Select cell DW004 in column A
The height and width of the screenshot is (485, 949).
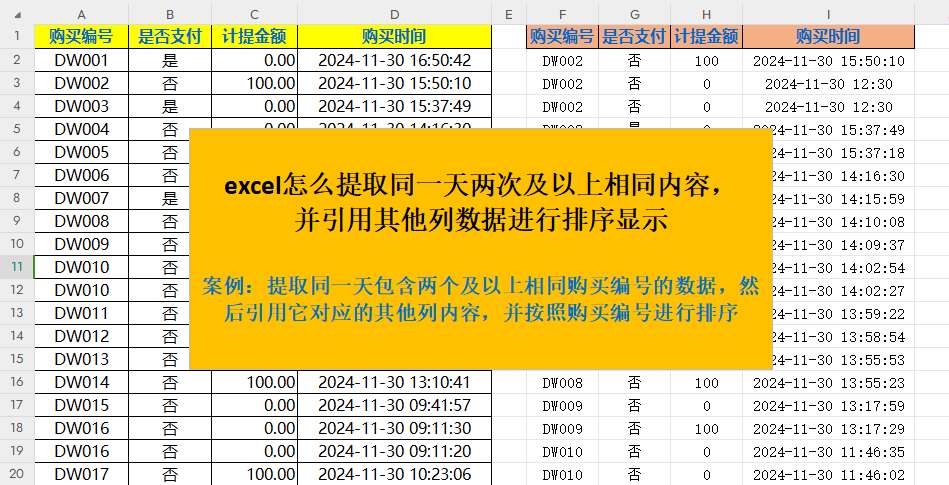click(x=82, y=129)
